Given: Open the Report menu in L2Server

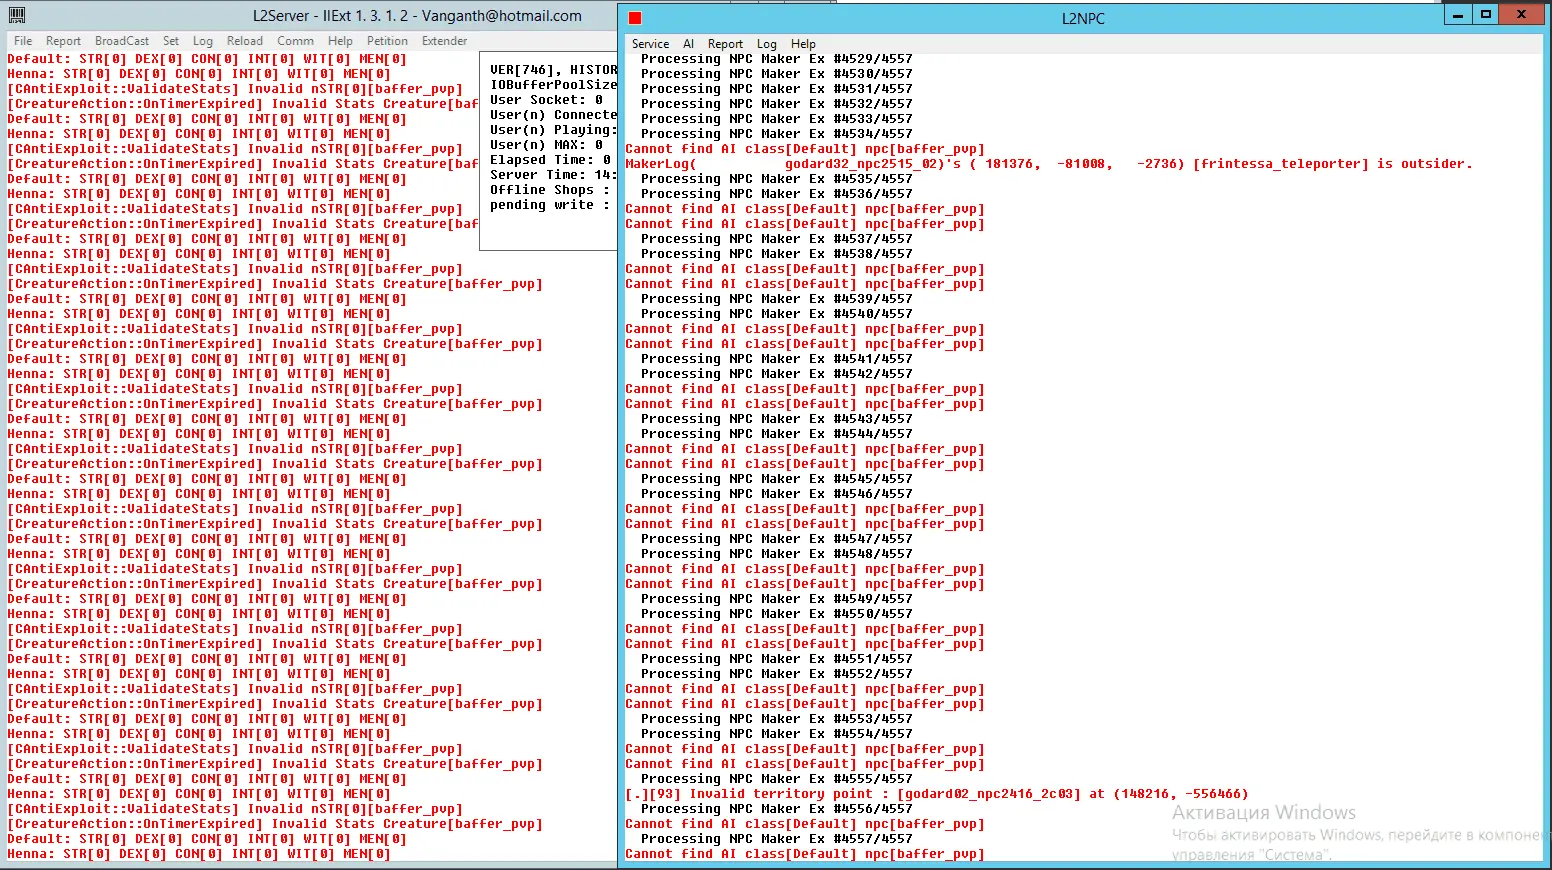Looking at the screenshot, I should pos(63,41).
